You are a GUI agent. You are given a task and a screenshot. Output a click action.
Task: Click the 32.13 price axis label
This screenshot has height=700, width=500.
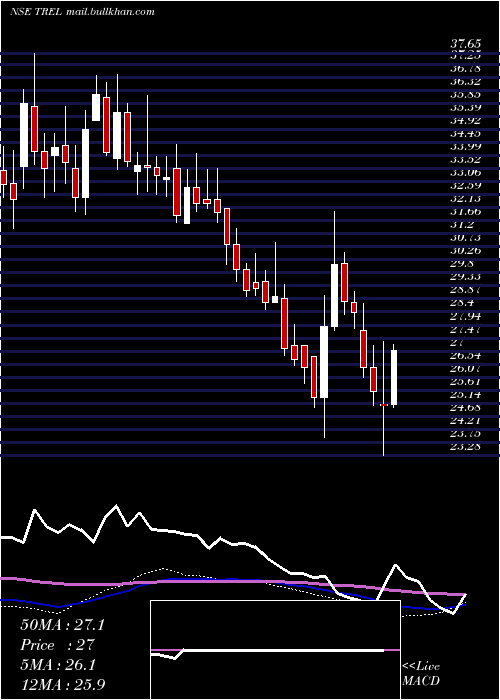[465, 198]
